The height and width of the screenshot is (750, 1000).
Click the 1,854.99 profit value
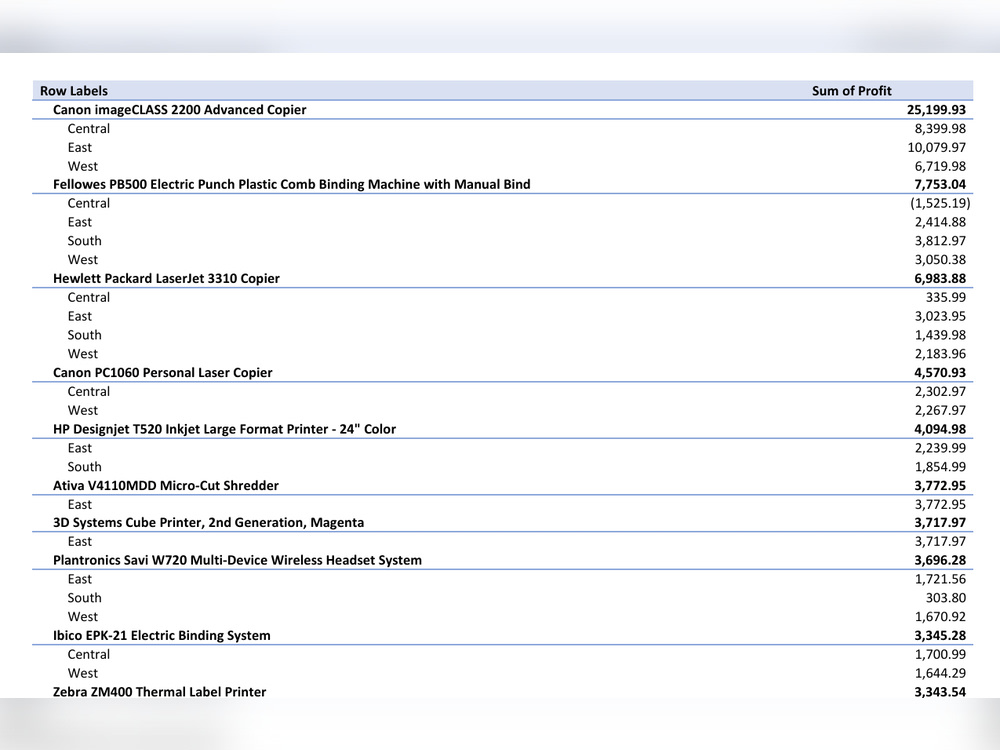(x=940, y=467)
